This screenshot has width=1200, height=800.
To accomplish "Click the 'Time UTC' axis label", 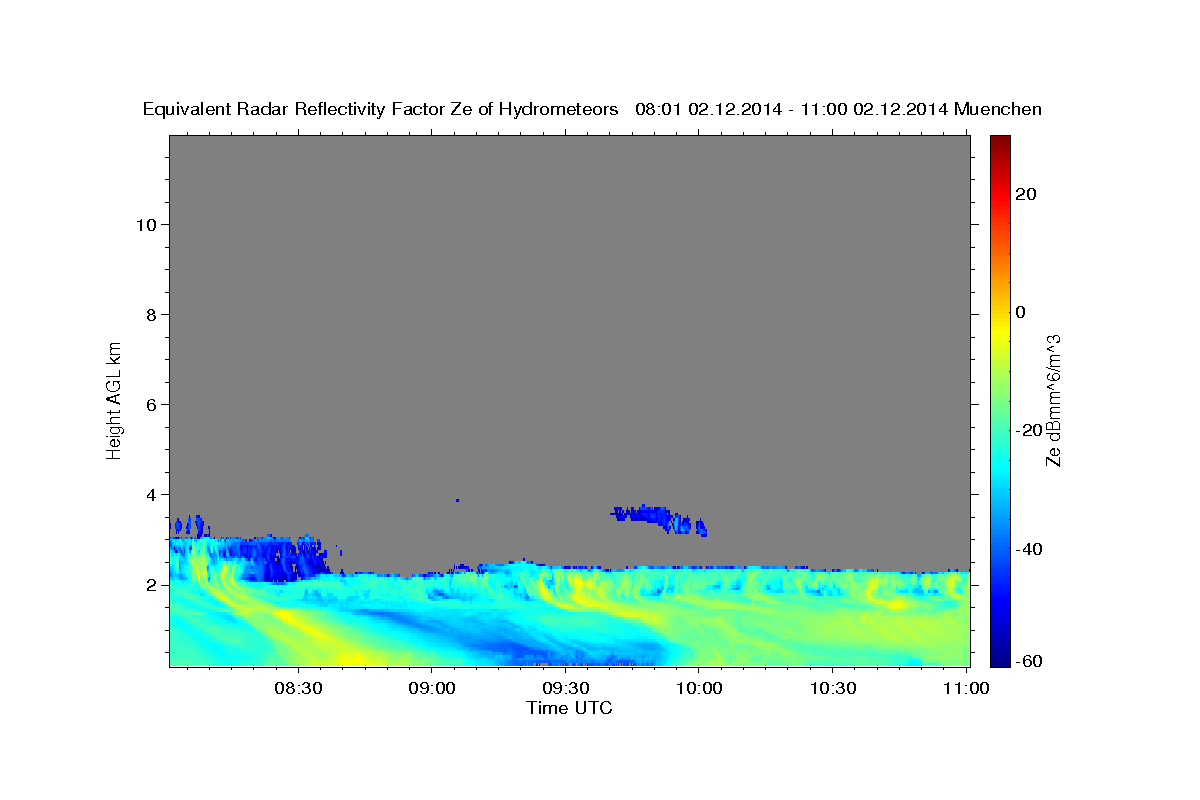I will coord(569,708).
